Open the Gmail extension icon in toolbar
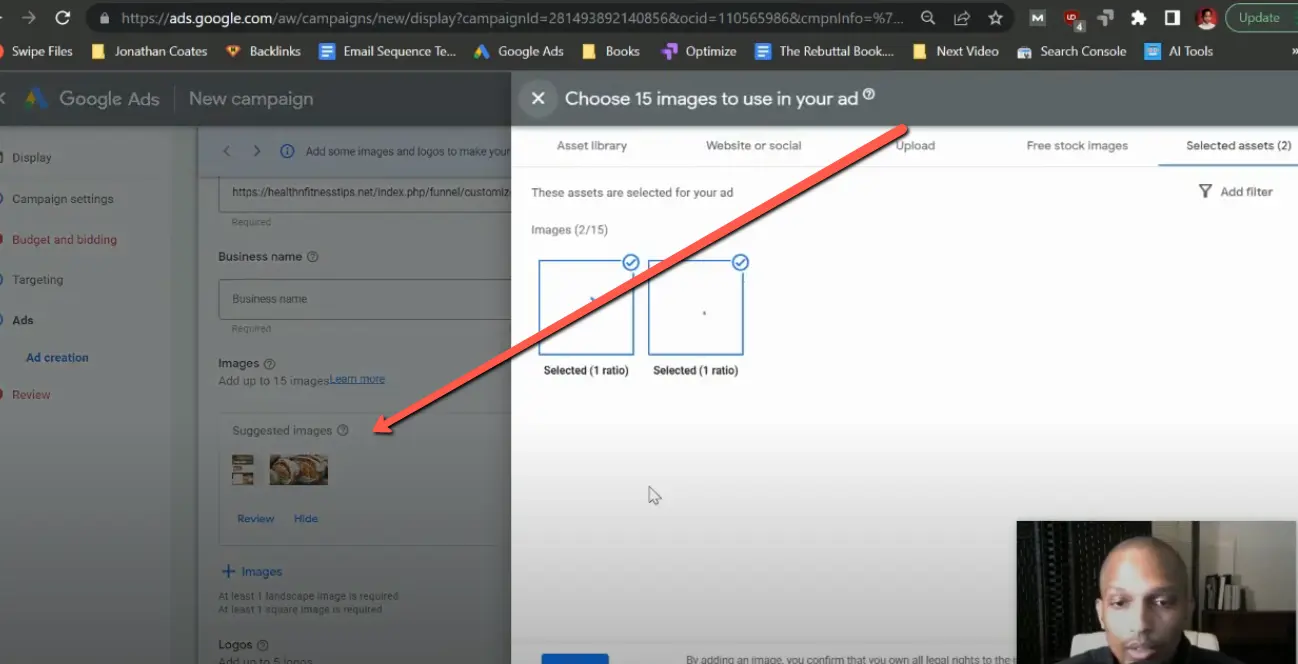 pos(1037,17)
